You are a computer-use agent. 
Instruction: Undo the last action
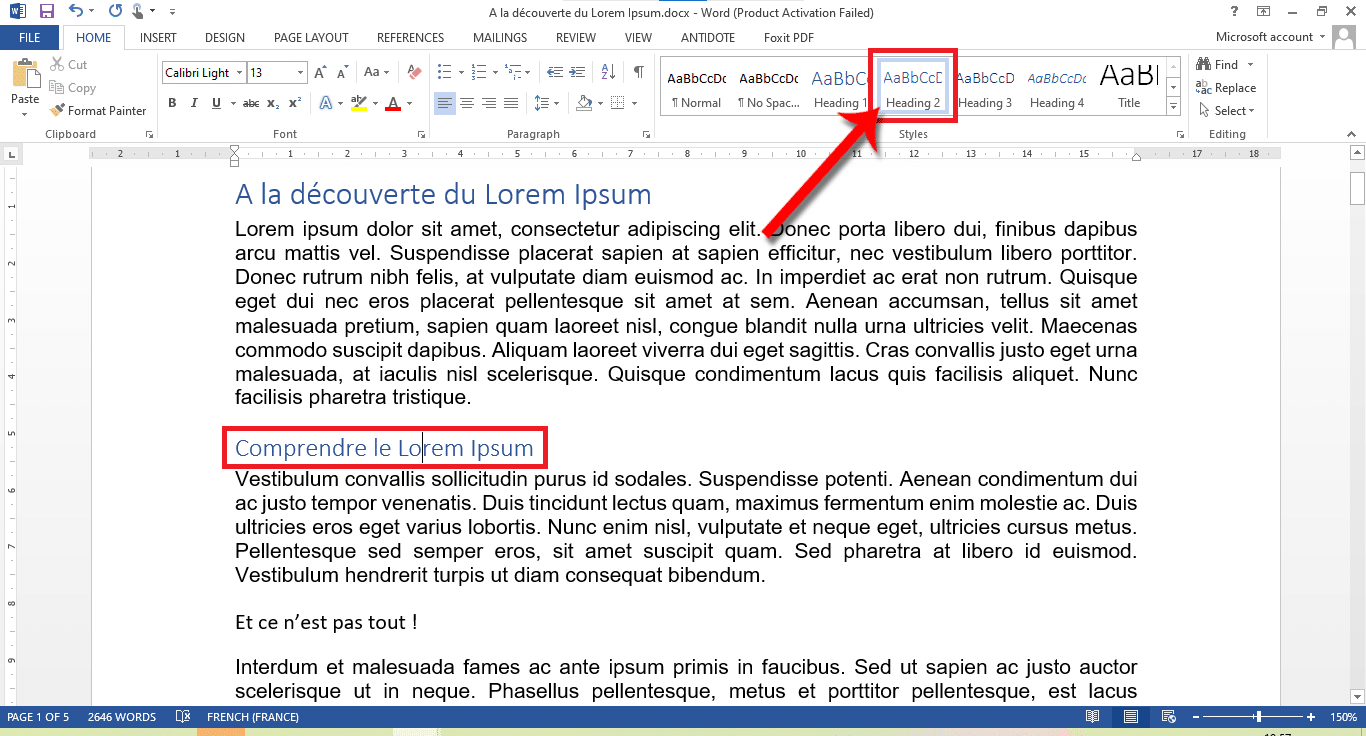click(x=76, y=12)
